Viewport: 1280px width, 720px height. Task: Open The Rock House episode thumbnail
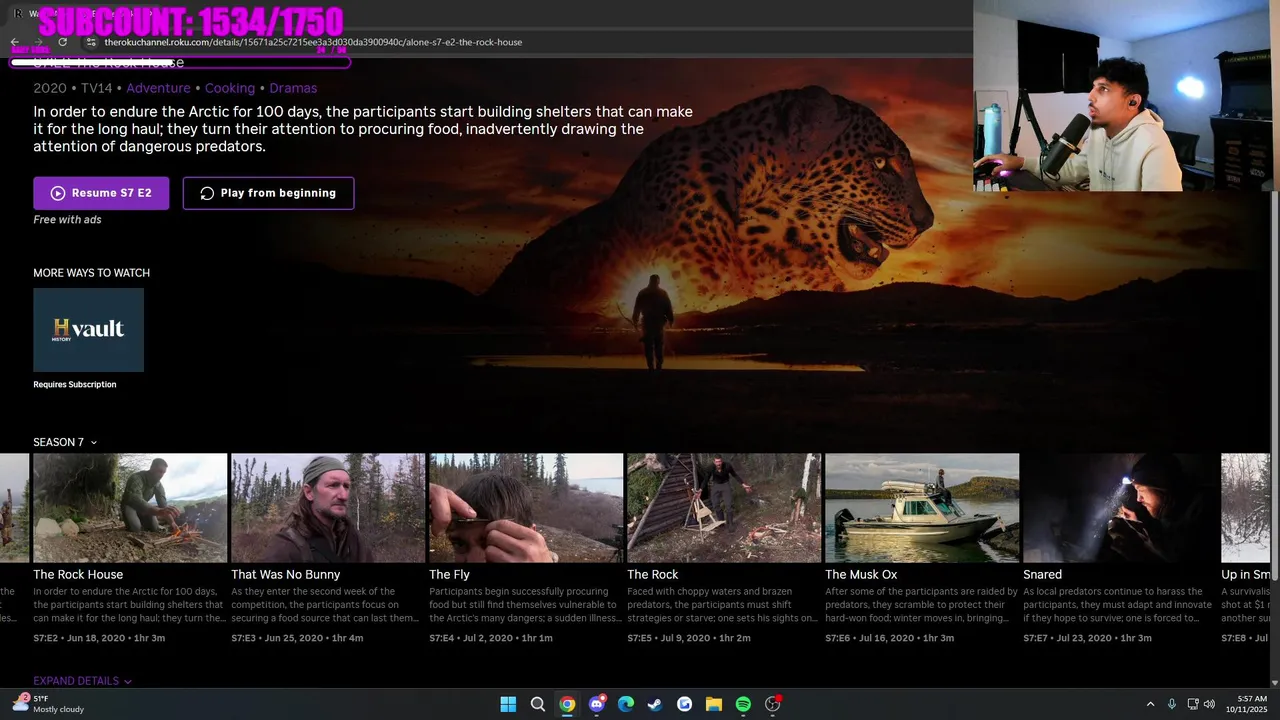pyautogui.click(x=130, y=508)
